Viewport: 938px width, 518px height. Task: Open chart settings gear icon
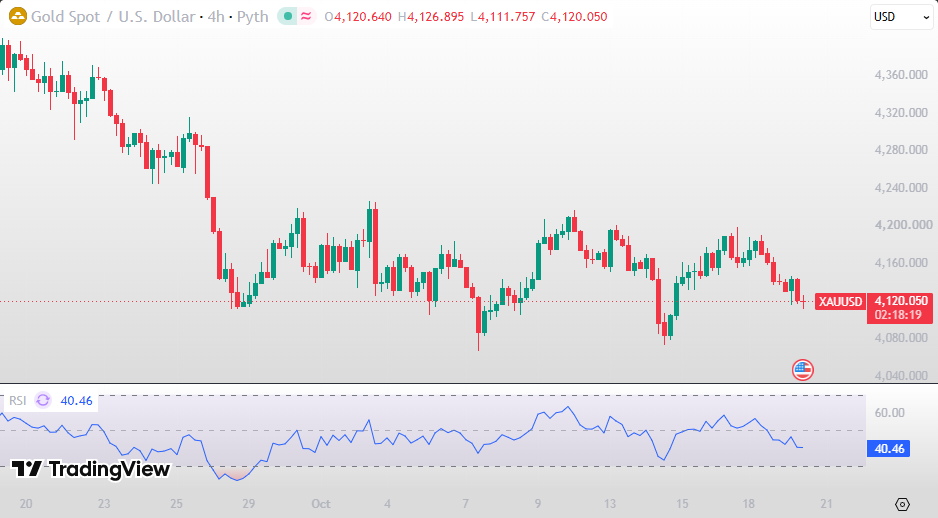point(902,504)
